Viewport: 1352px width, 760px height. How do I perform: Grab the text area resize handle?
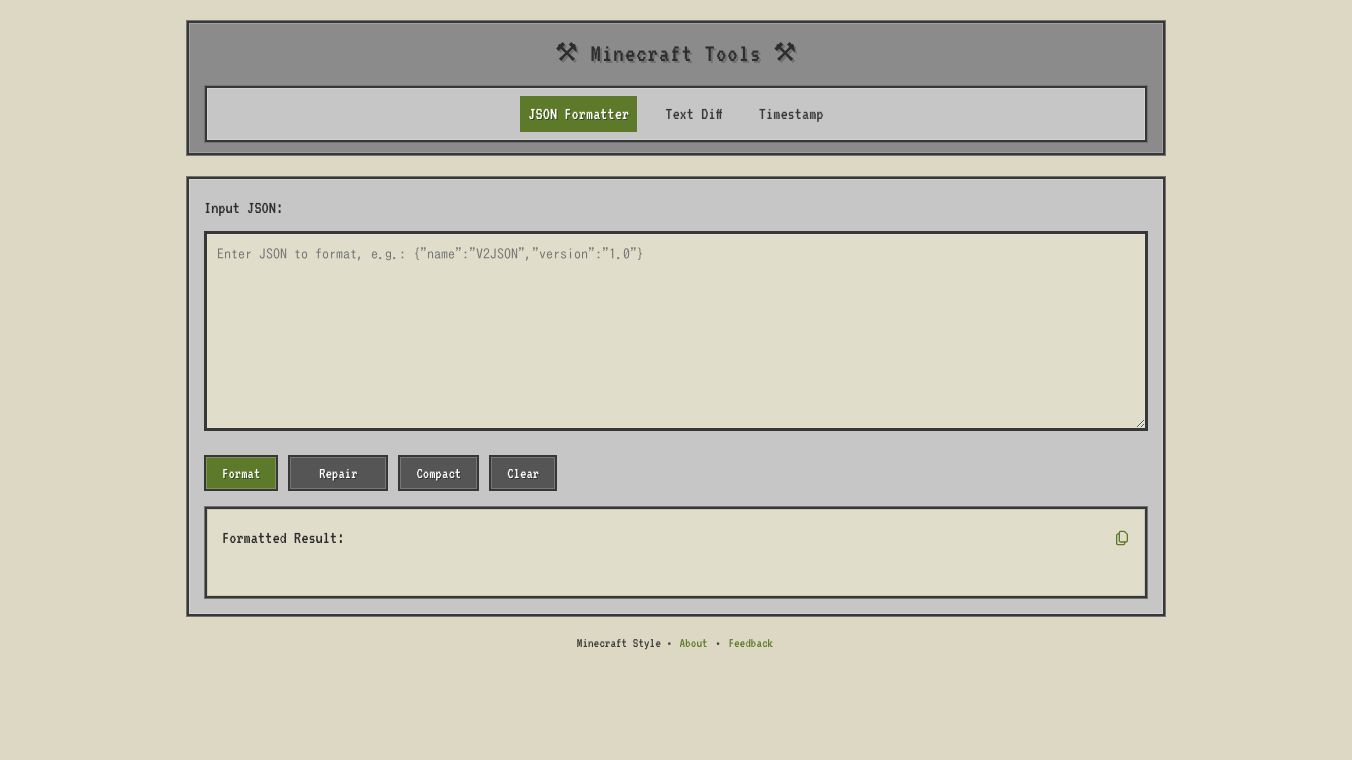[x=1139, y=422]
